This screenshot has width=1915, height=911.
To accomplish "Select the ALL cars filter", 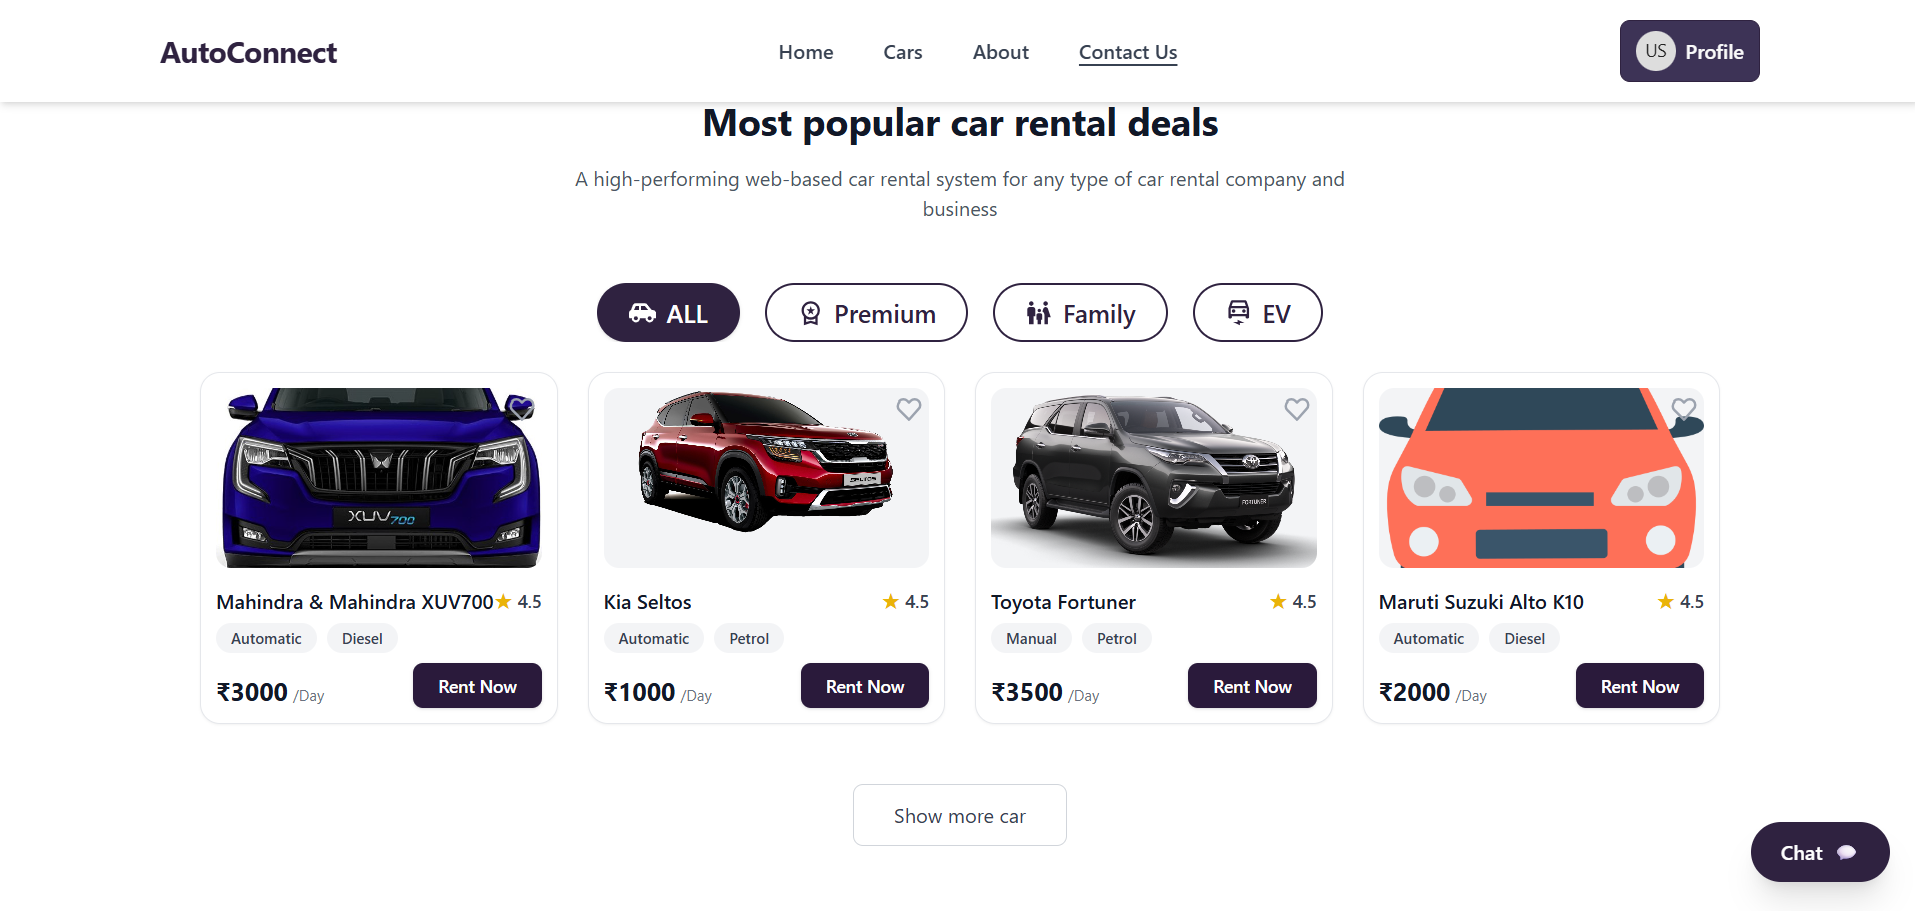I will point(668,313).
